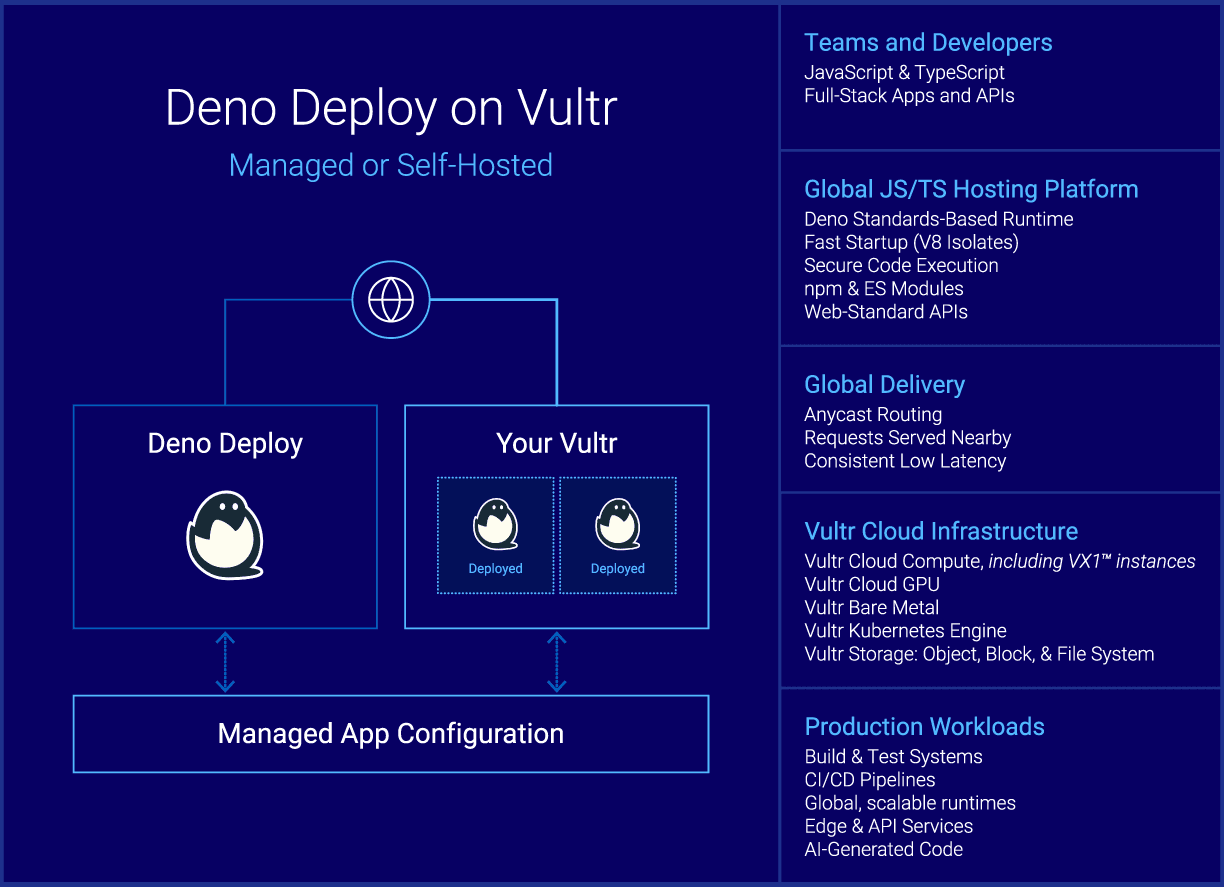
Task: Open the Vultr Cloud Infrastructure heading
Action: coord(941,531)
